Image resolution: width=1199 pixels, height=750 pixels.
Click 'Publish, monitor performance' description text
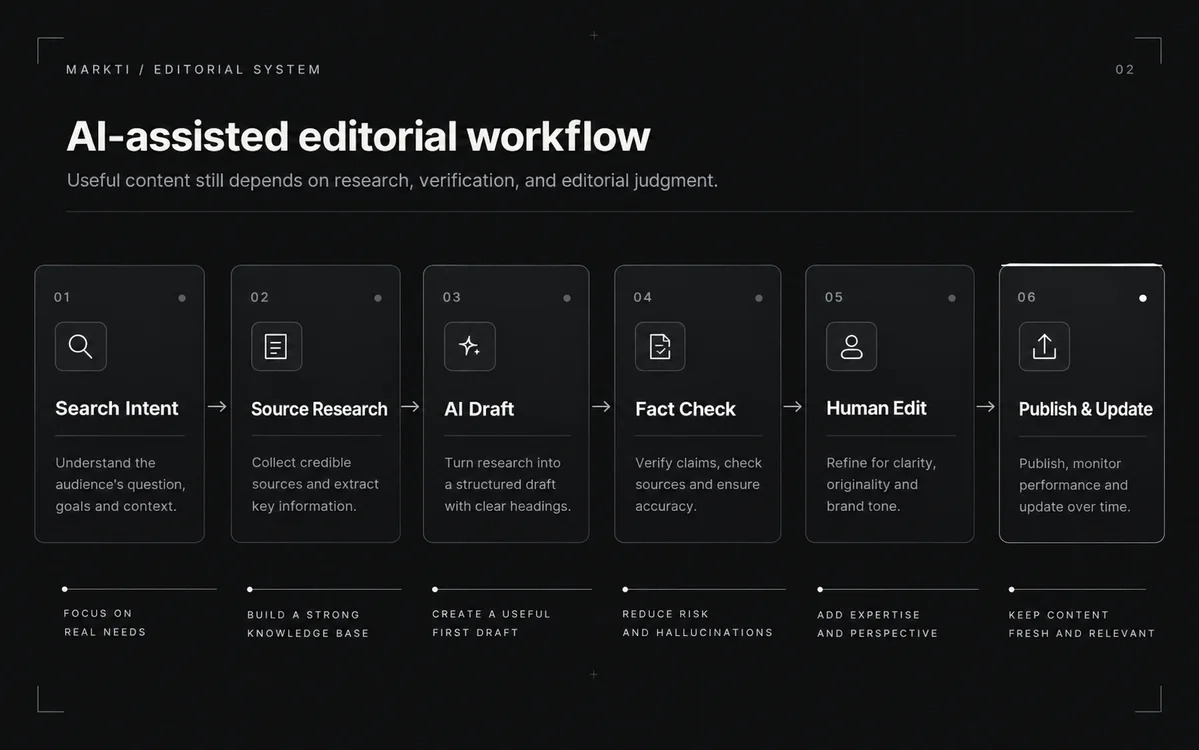click(x=1074, y=485)
